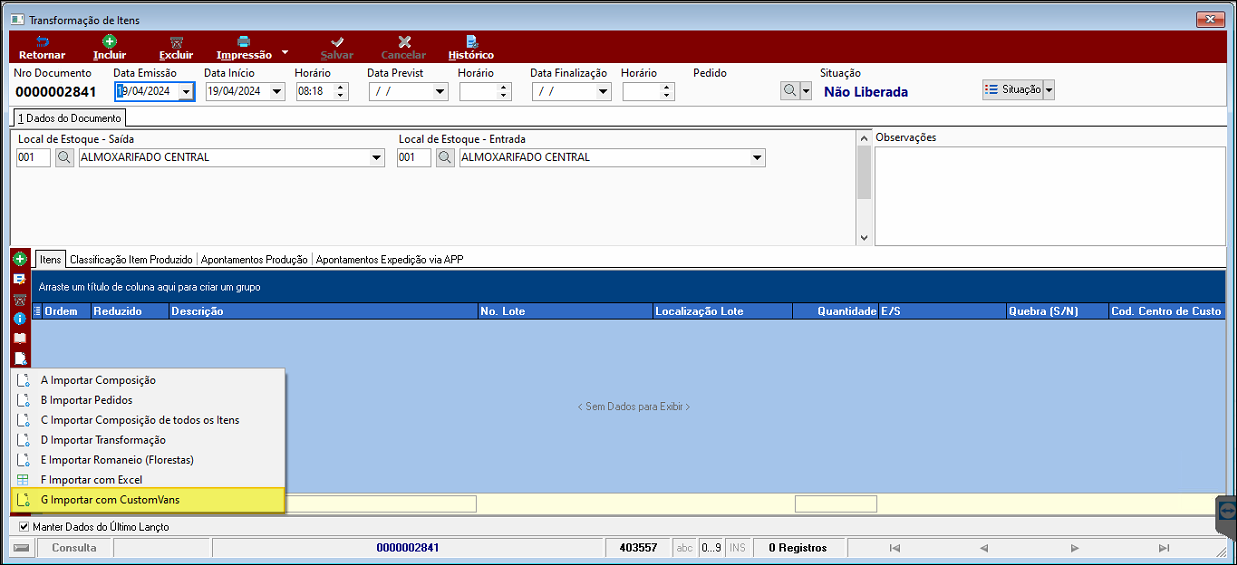This screenshot has height=565, width=1237.
Task: Switch to Apontamentos Produção tab
Action: point(254,259)
